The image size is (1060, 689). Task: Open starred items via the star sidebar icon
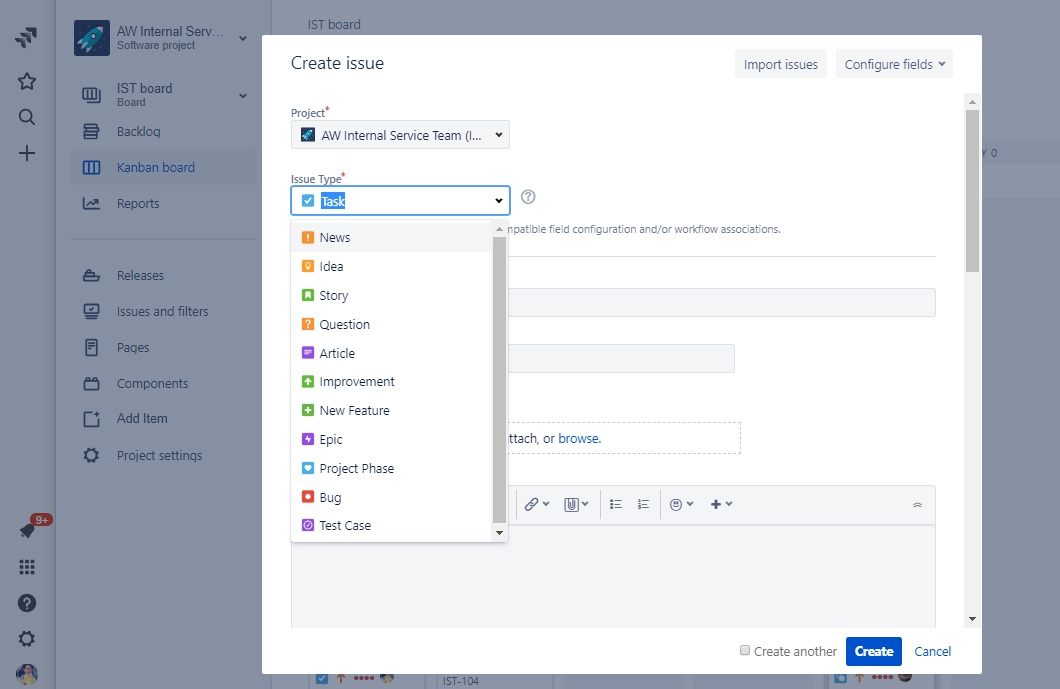(26, 79)
